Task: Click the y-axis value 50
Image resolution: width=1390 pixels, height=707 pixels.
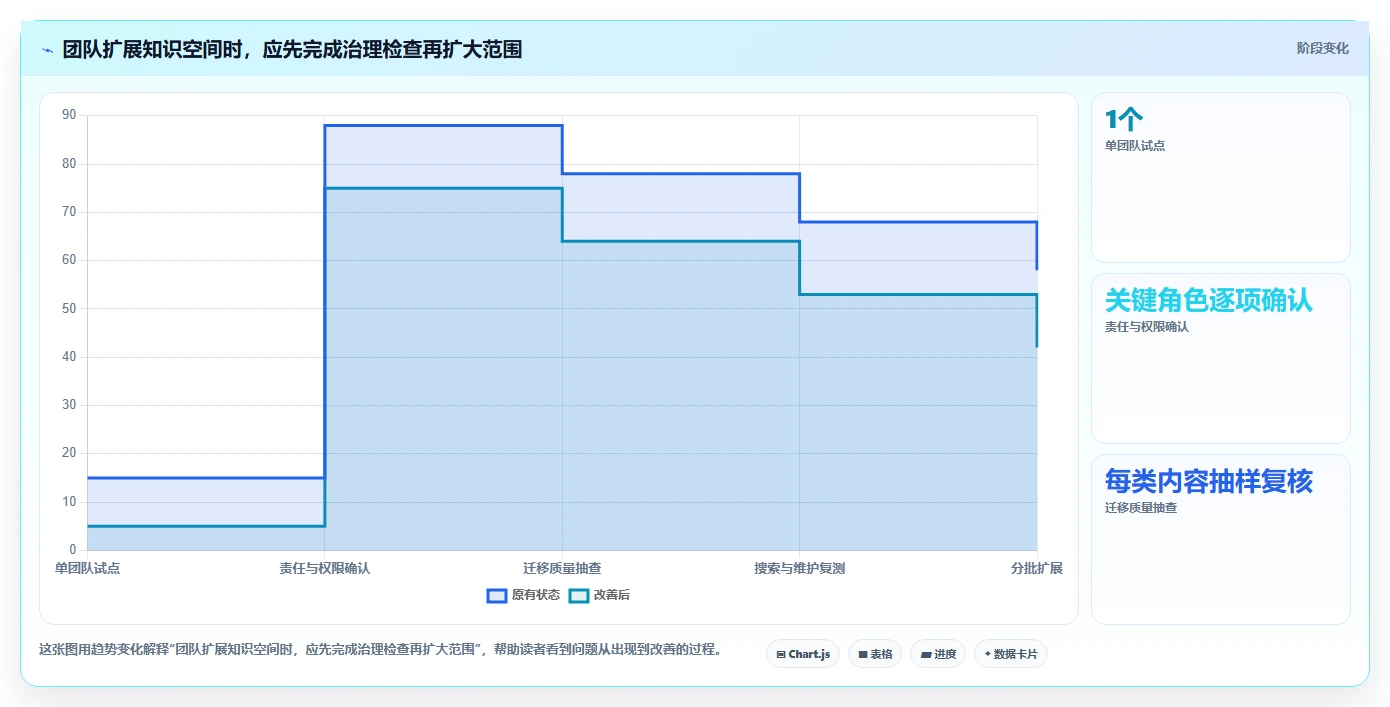Action: click(69, 308)
